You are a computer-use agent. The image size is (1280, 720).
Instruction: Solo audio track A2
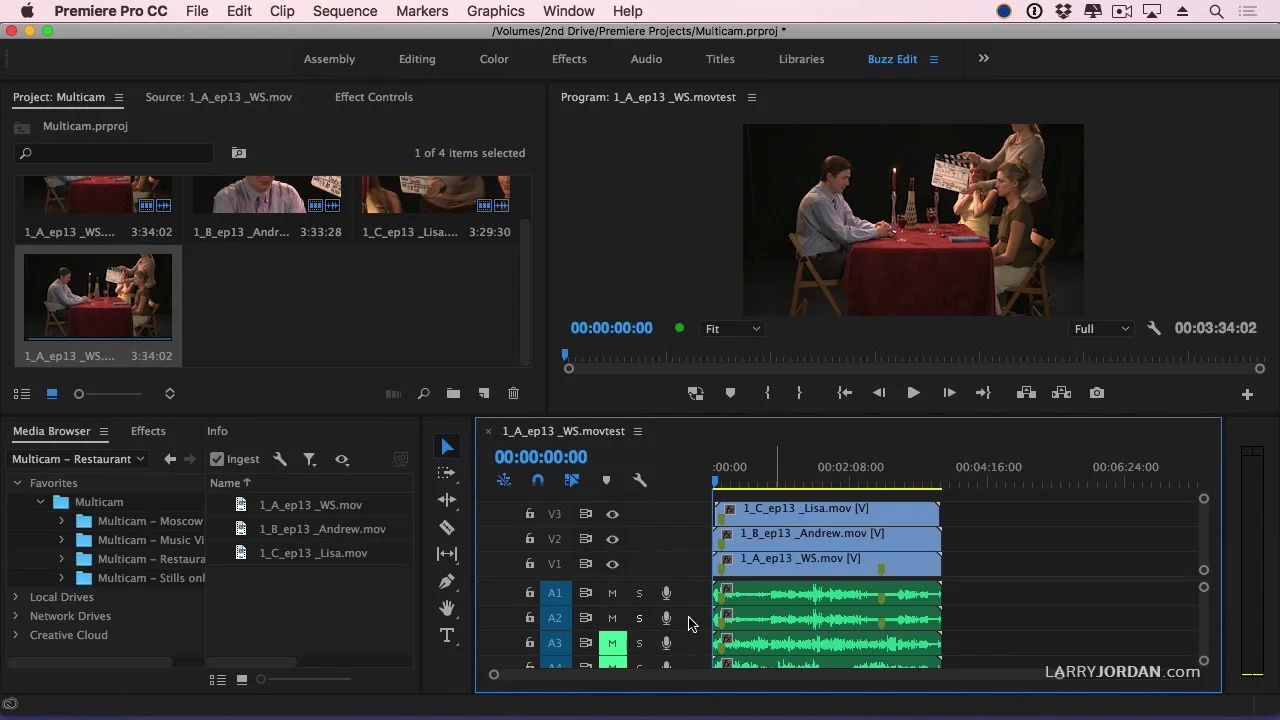[639, 618]
